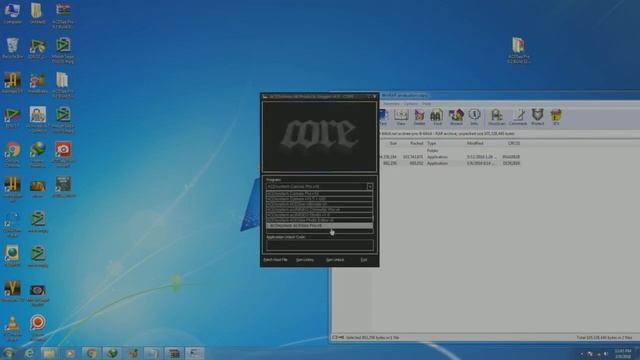Screen dimensions: 640x360
Task: Select the VLC media player desktop shortcut
Action: 12,329
